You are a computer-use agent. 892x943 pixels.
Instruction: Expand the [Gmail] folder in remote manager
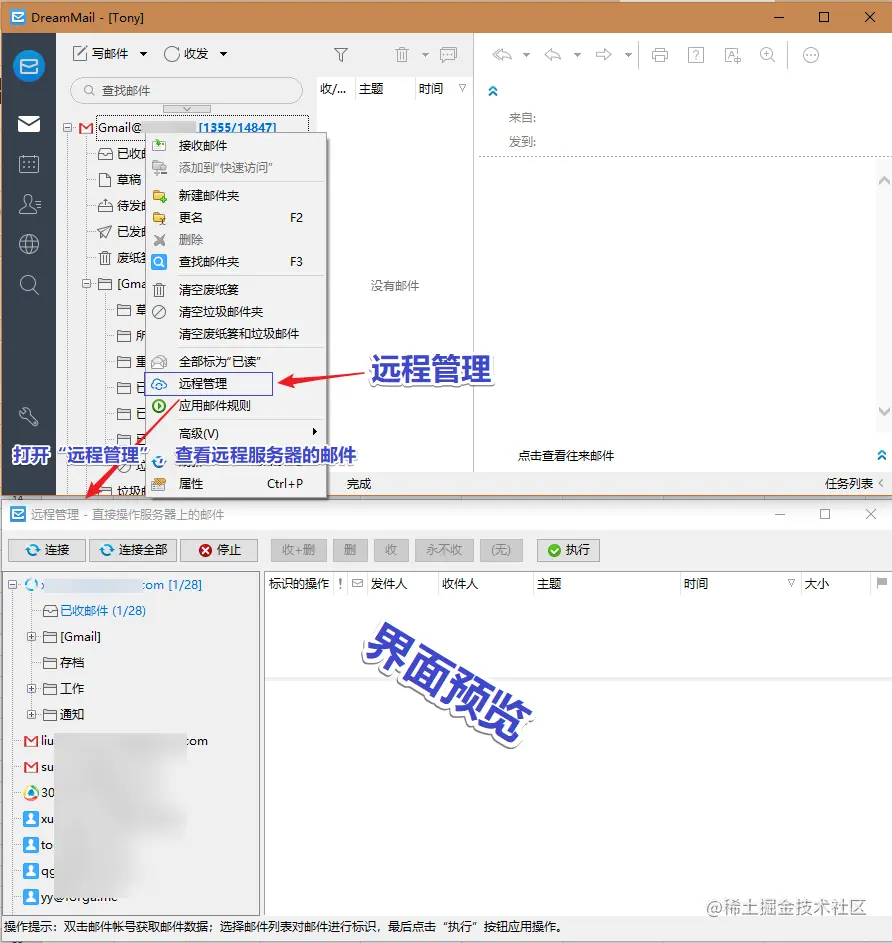(x=31, y=636)
